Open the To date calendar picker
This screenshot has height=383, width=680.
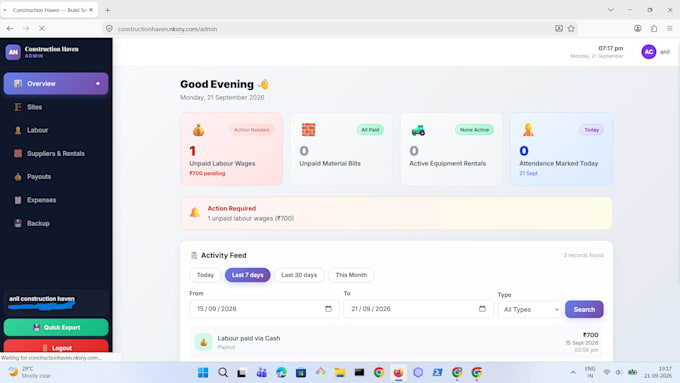(482, 309)
